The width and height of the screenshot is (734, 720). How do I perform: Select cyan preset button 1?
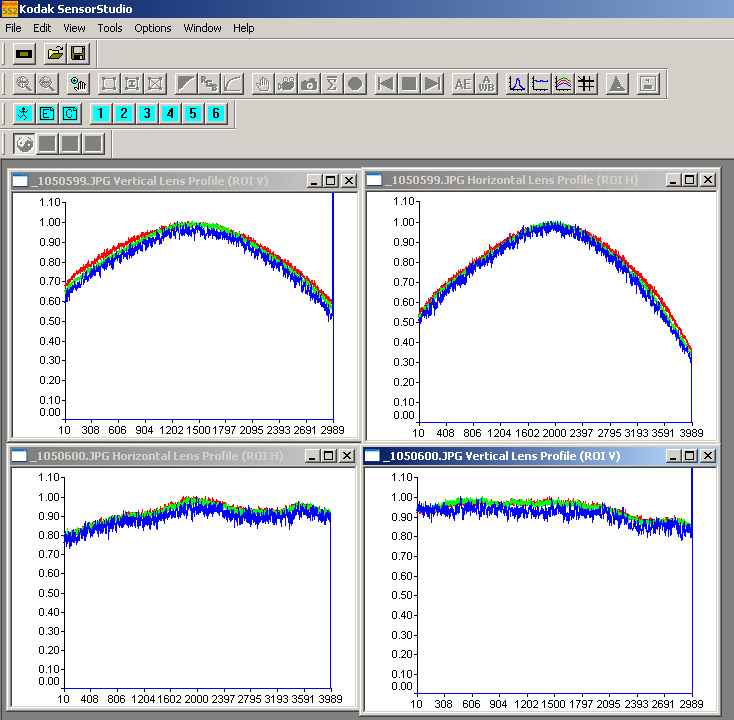101,114
